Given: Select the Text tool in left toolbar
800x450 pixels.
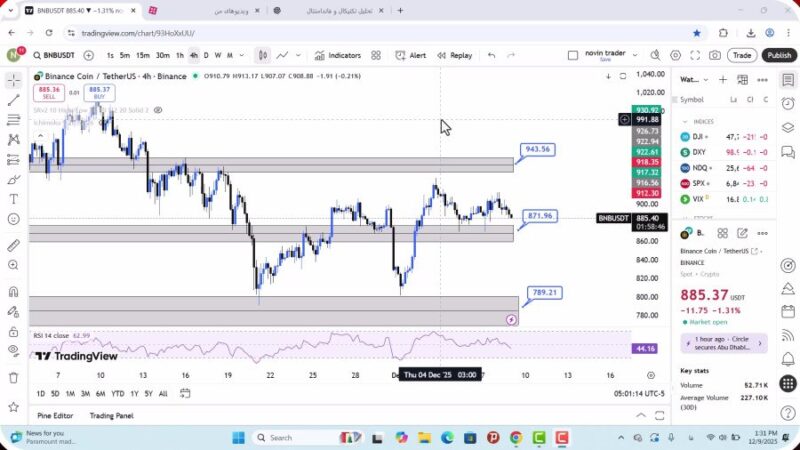Looking at the screenshot, I should (x=14, y=199).
